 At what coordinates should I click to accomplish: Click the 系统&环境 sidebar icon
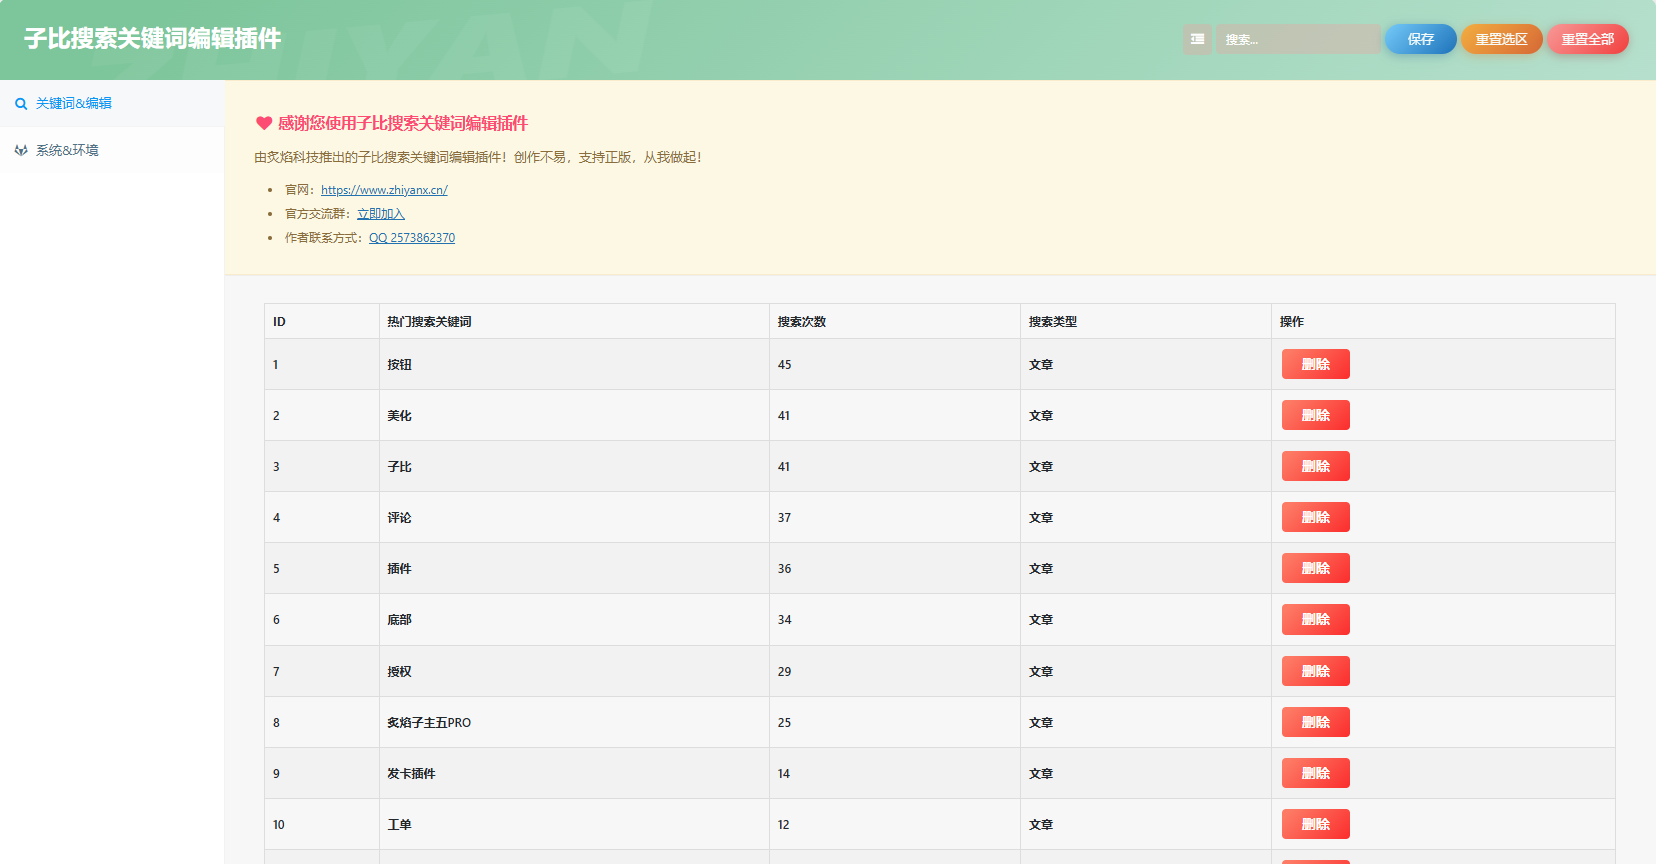[x=21, y=151]
